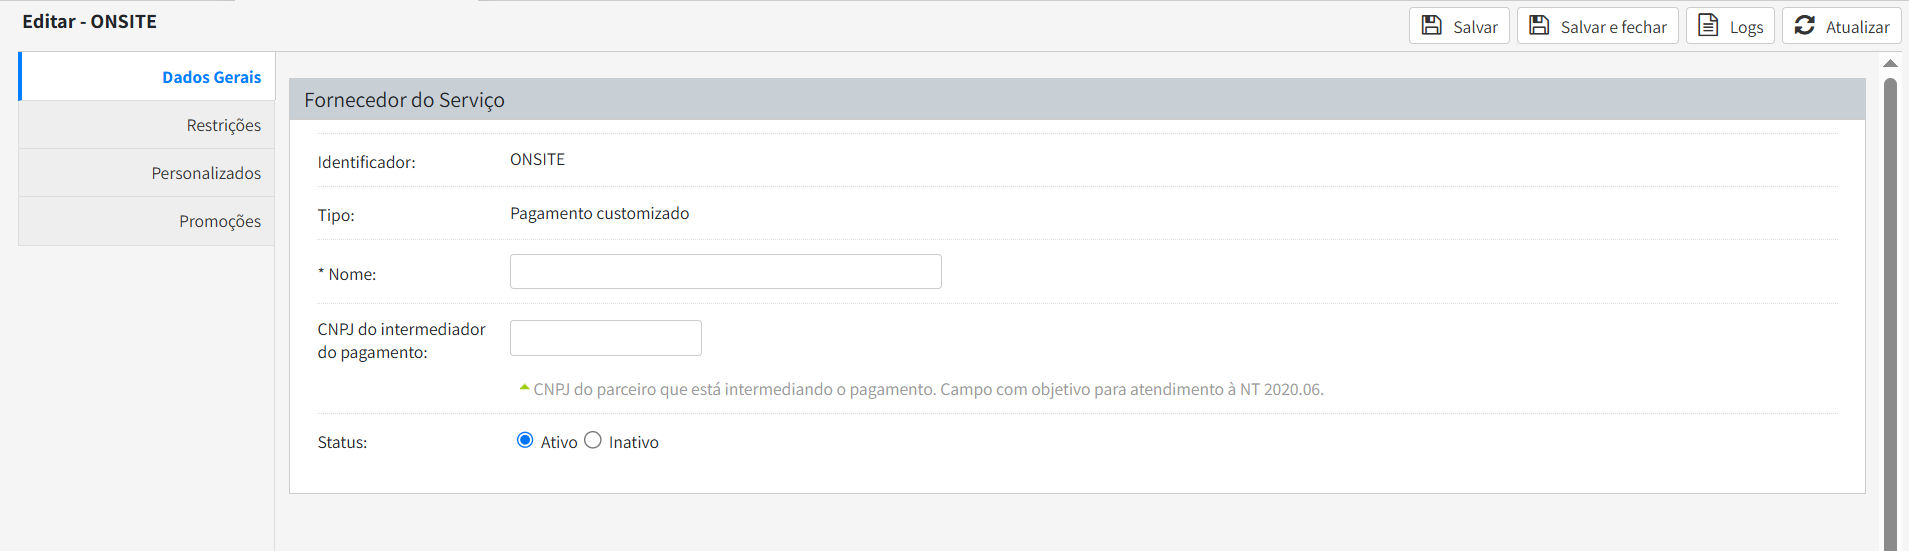
Task: Focus the Nome text field
Action: tap(725, 272)
